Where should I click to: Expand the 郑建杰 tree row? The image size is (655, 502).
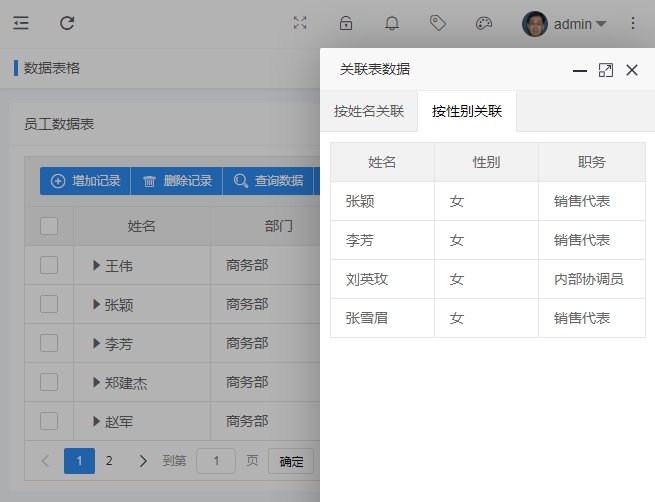(96, 382)
